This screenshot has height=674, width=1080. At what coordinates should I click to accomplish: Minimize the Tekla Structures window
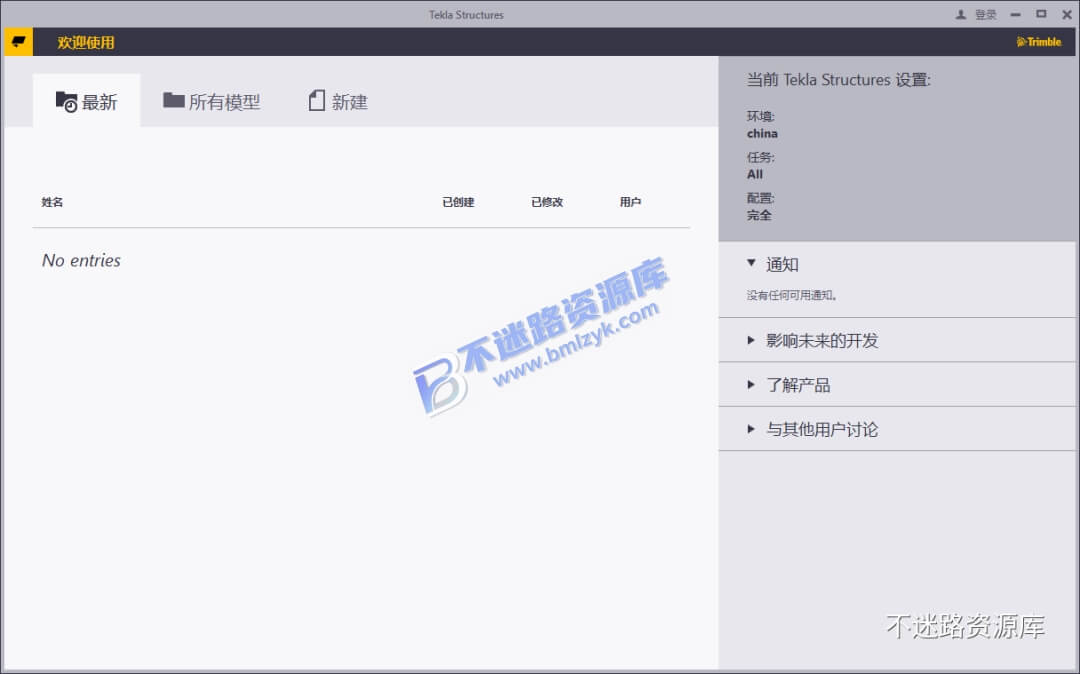coord(1015,14)
